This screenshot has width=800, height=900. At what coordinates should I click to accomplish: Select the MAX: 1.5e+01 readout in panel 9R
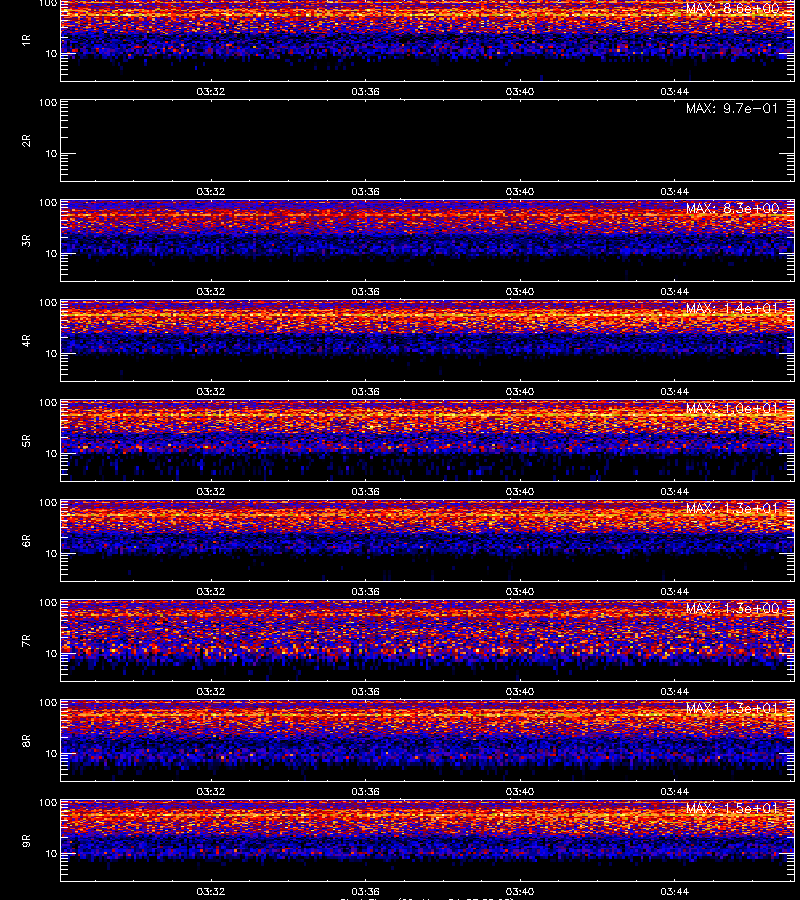click(x=732, y=808)
